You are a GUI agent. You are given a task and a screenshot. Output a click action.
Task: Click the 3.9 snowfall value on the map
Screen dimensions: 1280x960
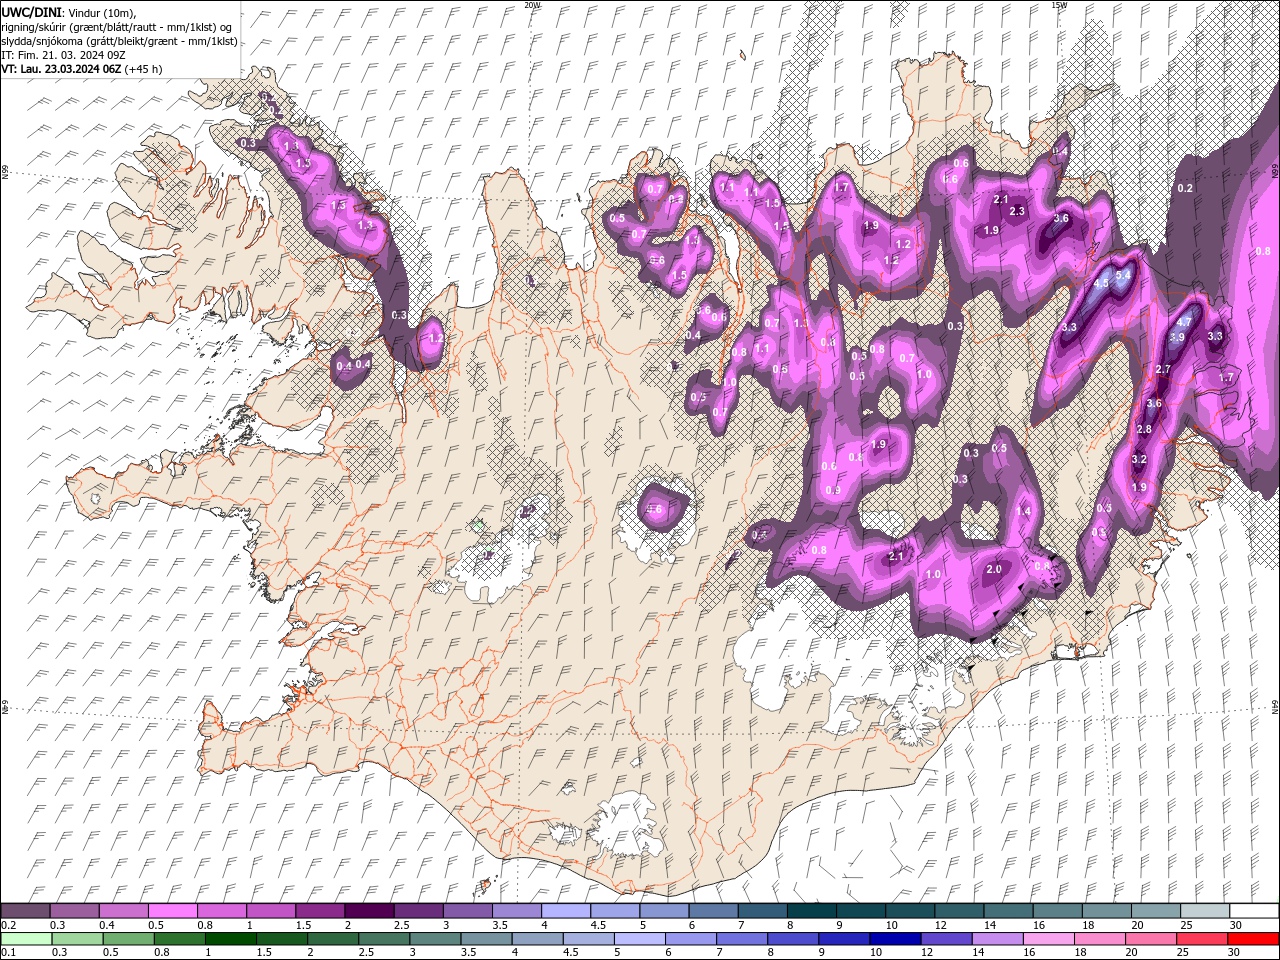1177,337
